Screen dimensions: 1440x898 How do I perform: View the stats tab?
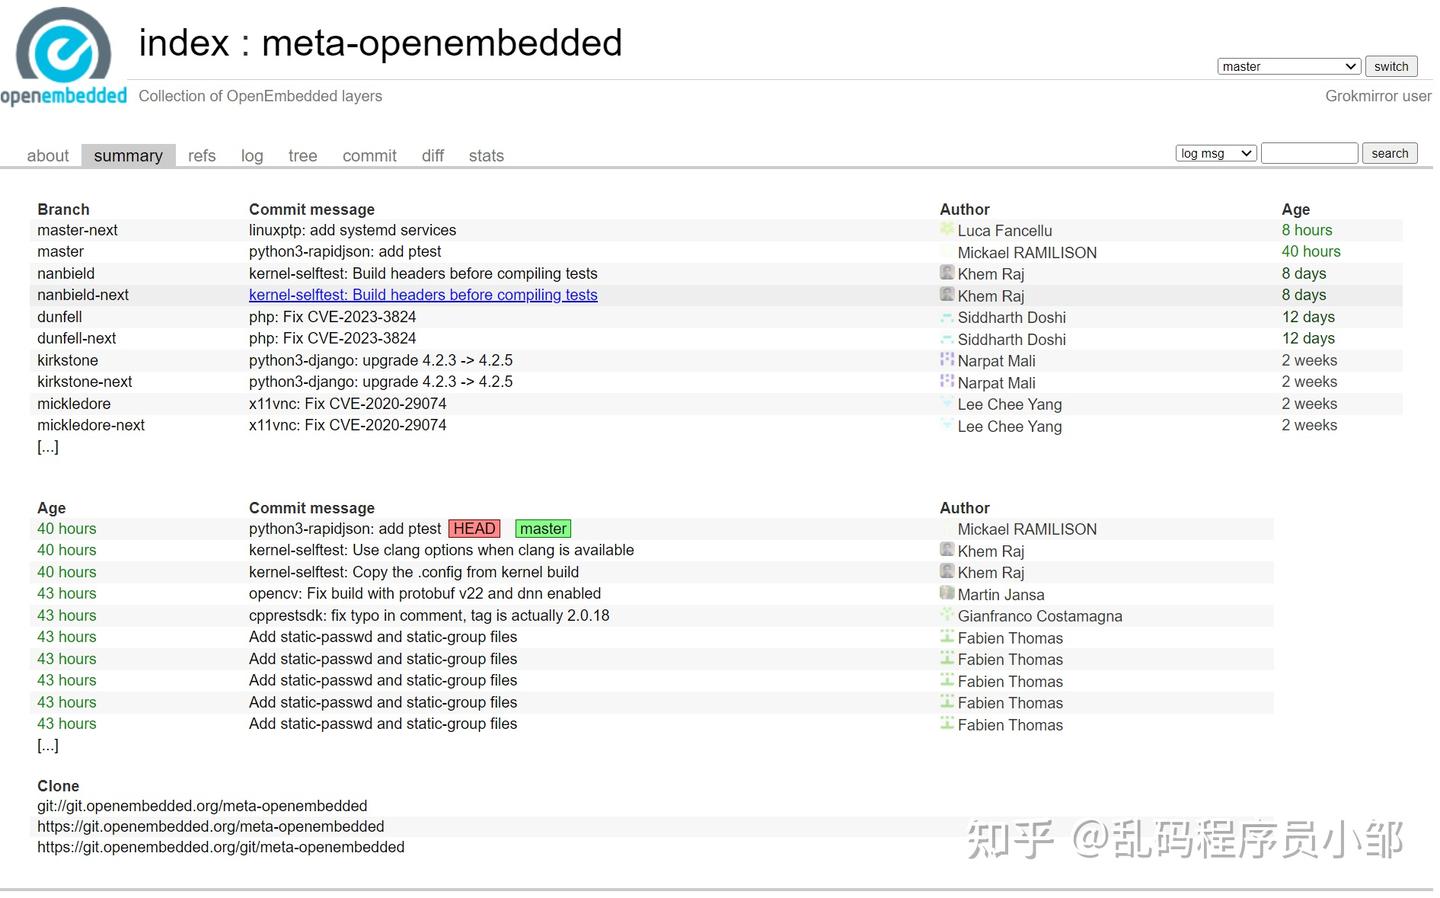coord(486,155)
